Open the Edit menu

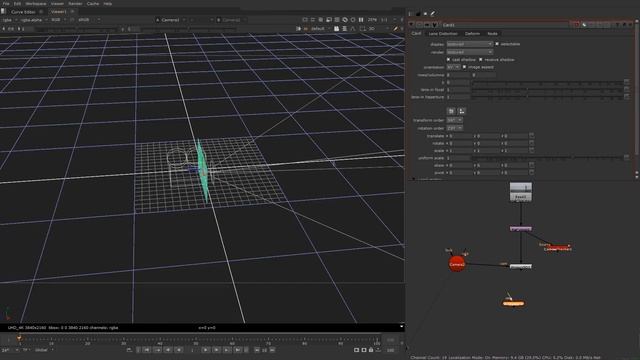click(17, 4)
